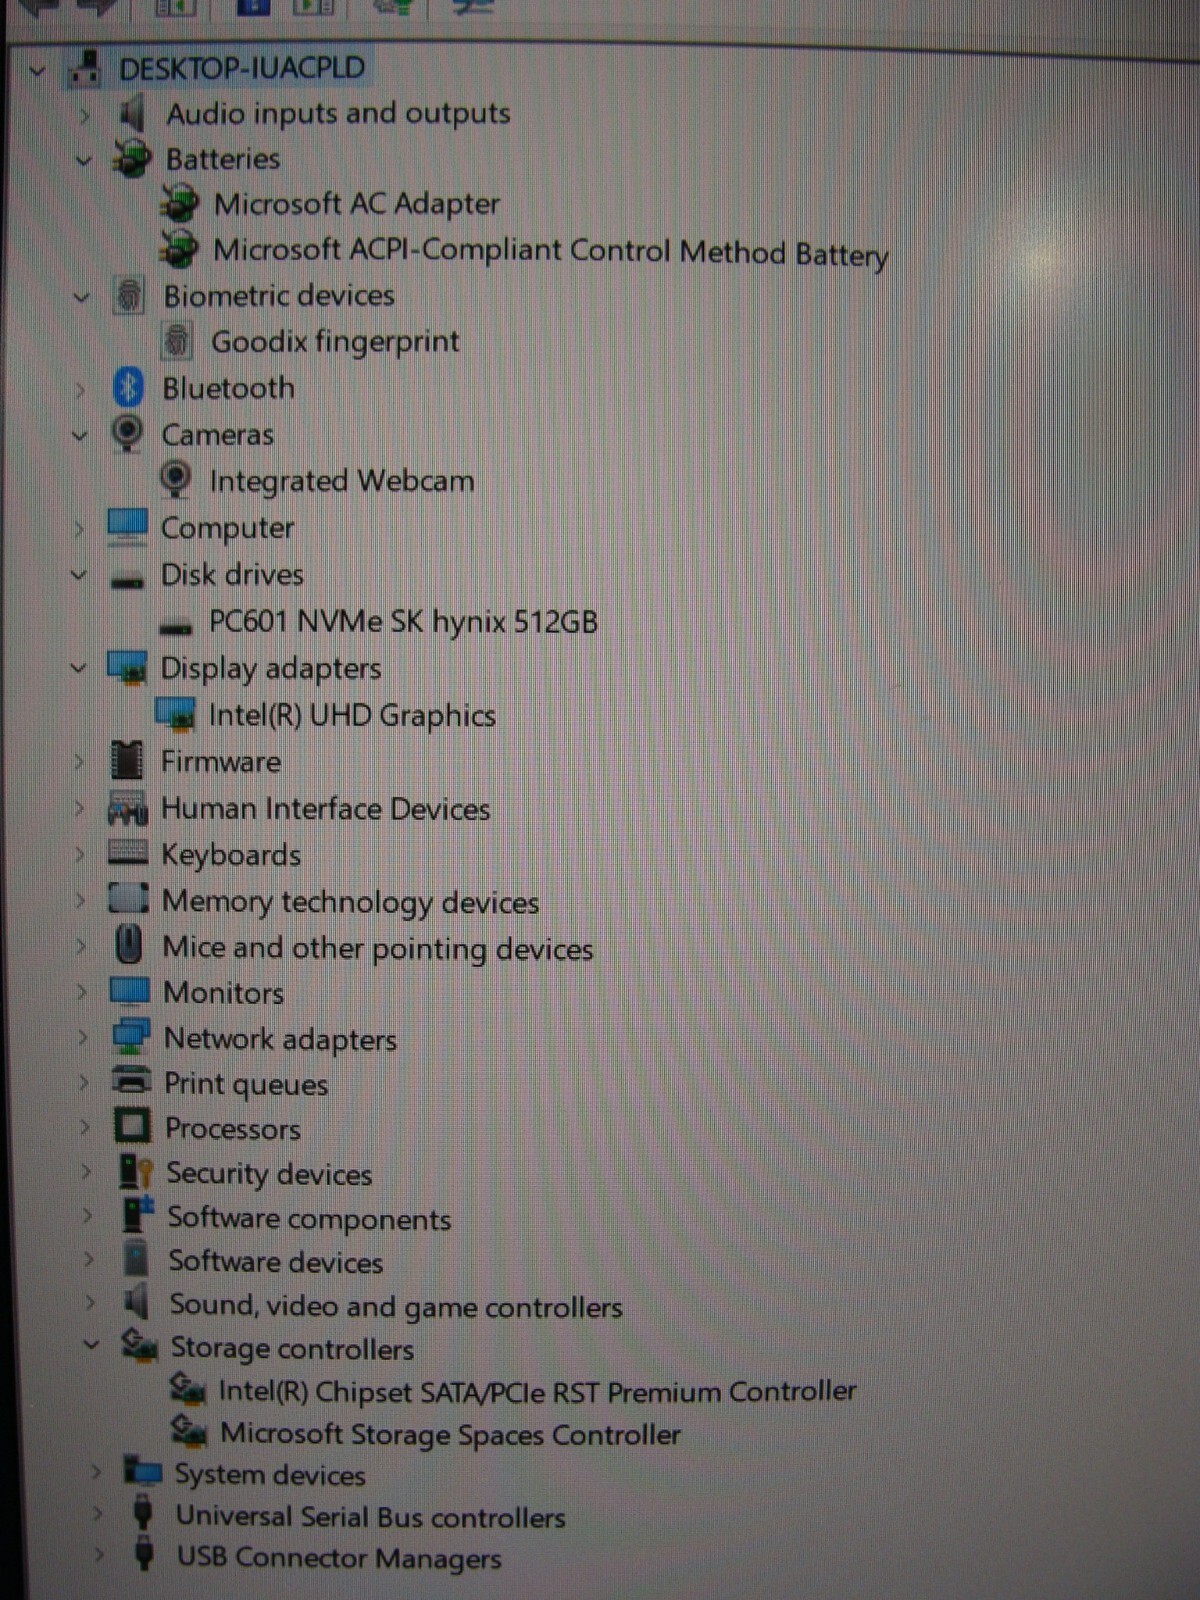
Task: Click the Audio inputs and outputs speaker icon
Action: 131,113
